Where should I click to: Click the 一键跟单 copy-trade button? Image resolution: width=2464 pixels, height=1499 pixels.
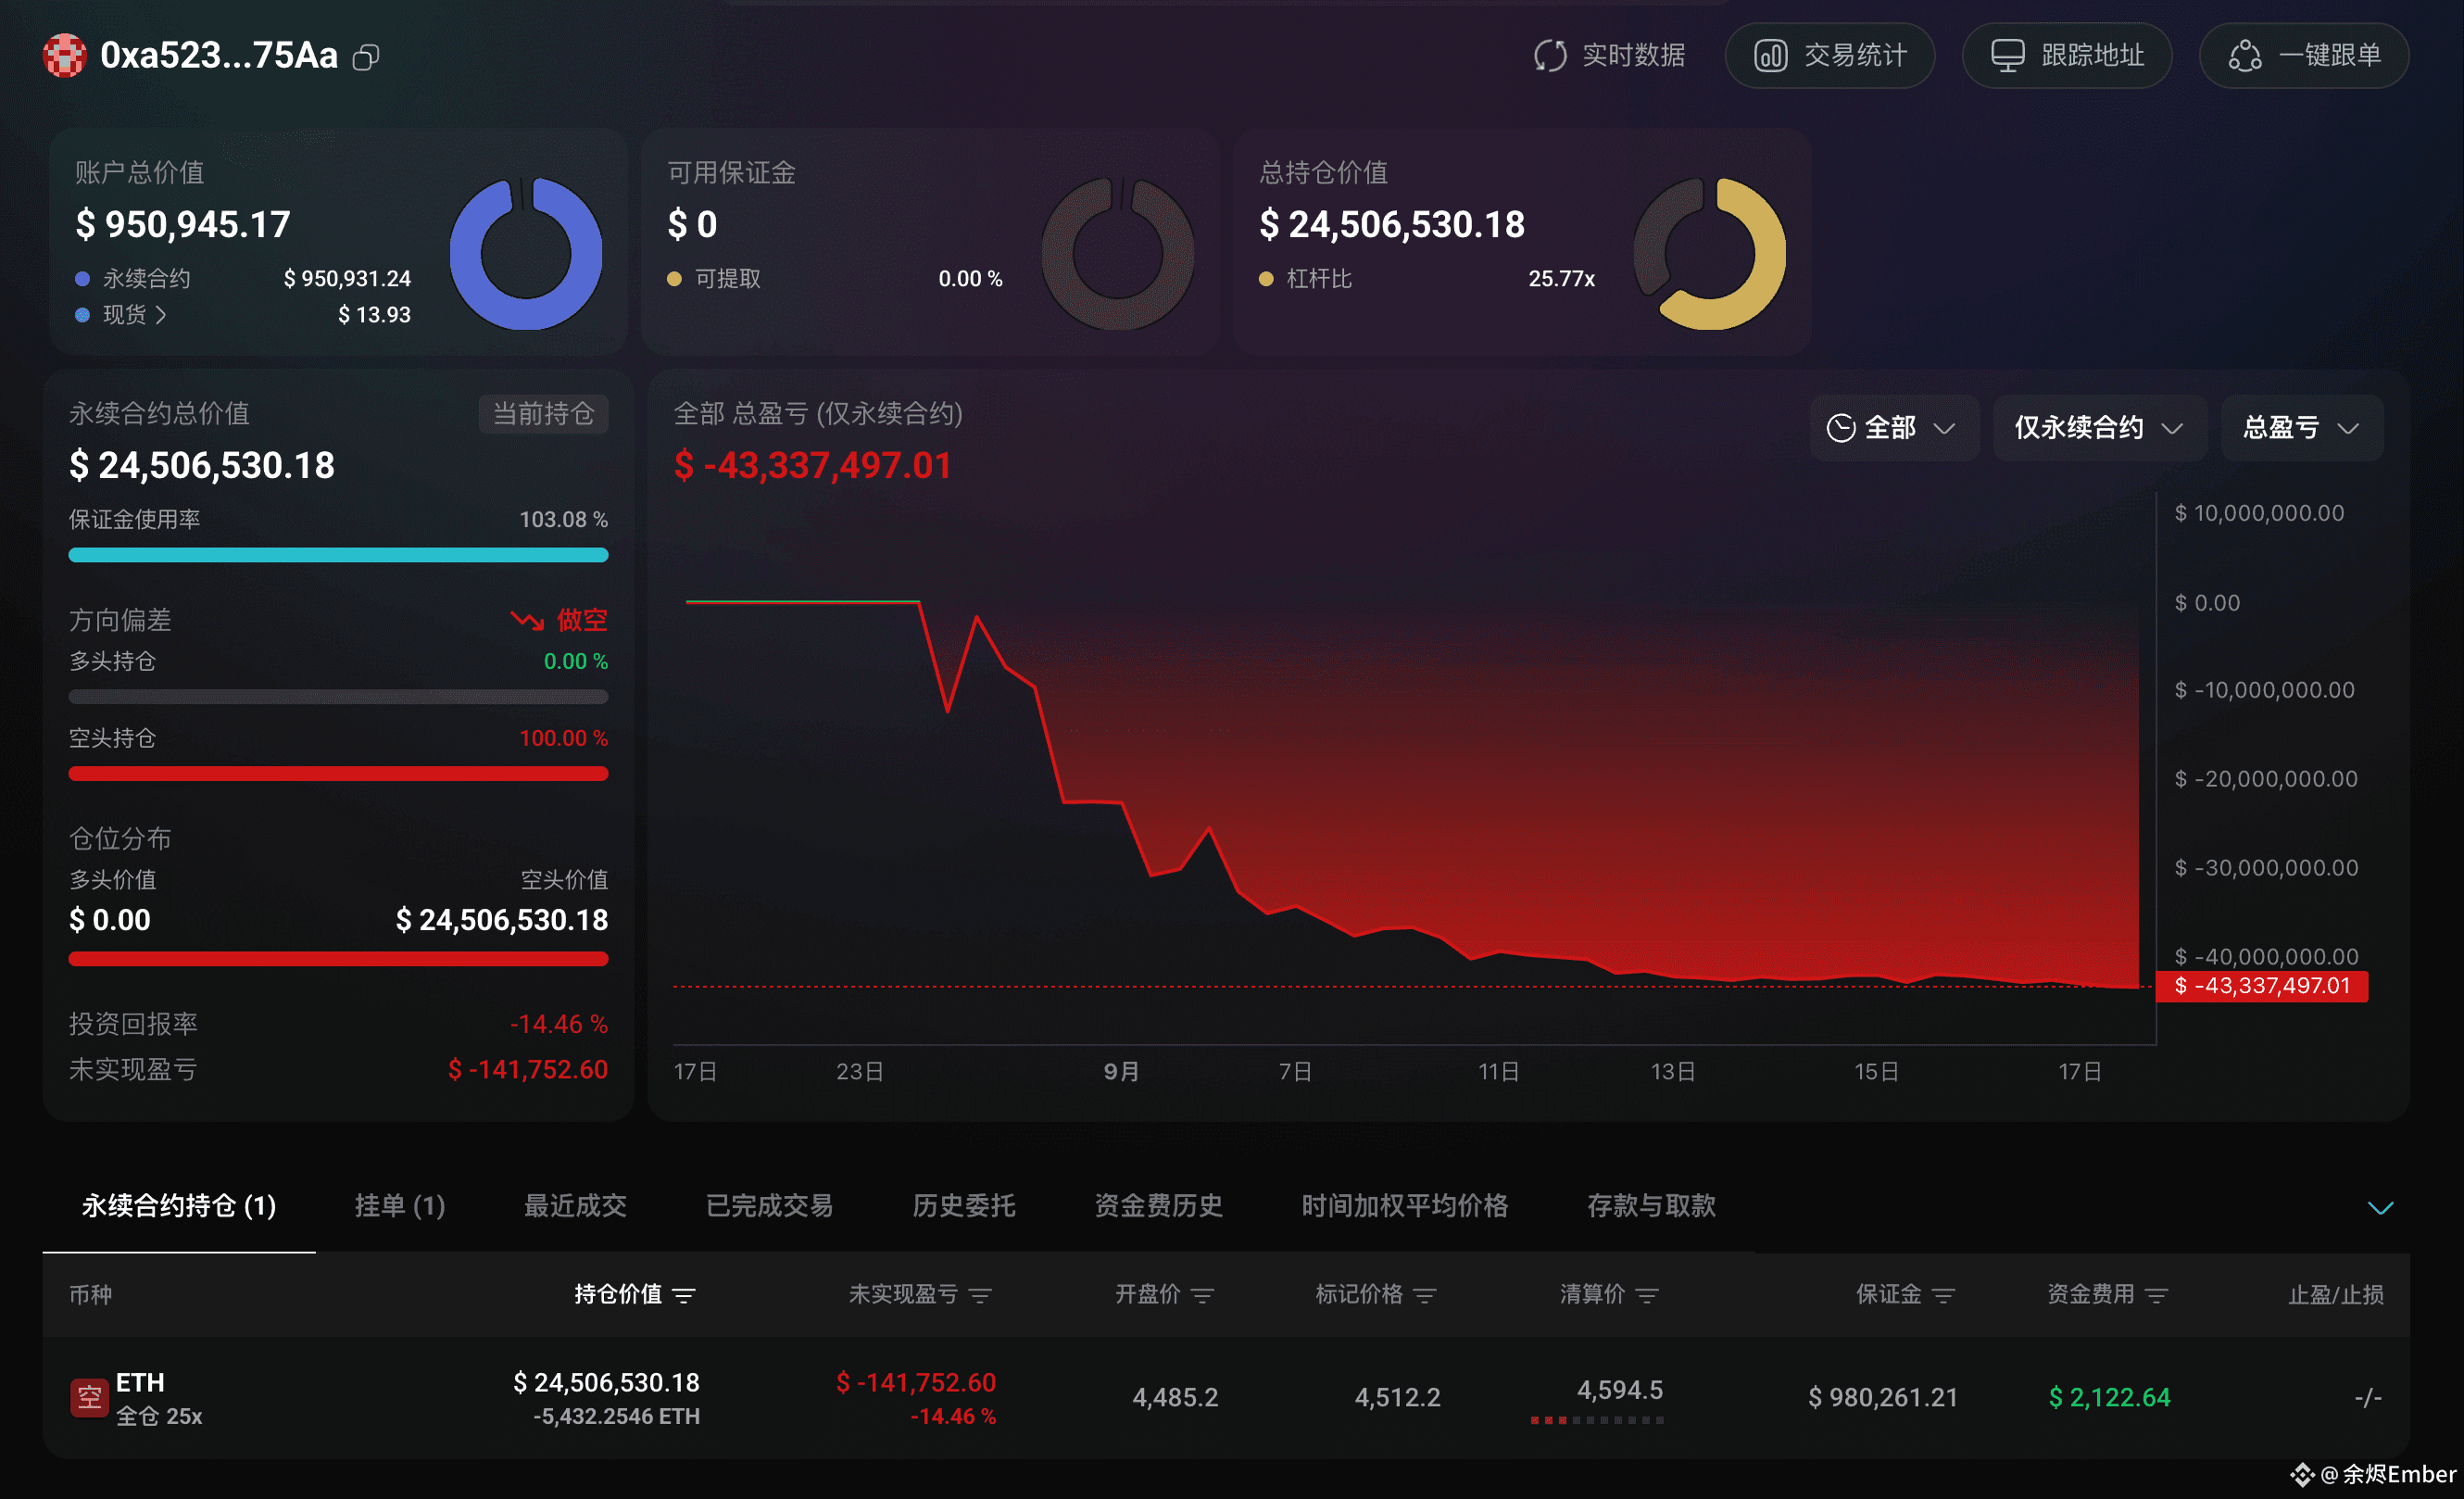coord(2303,55)
